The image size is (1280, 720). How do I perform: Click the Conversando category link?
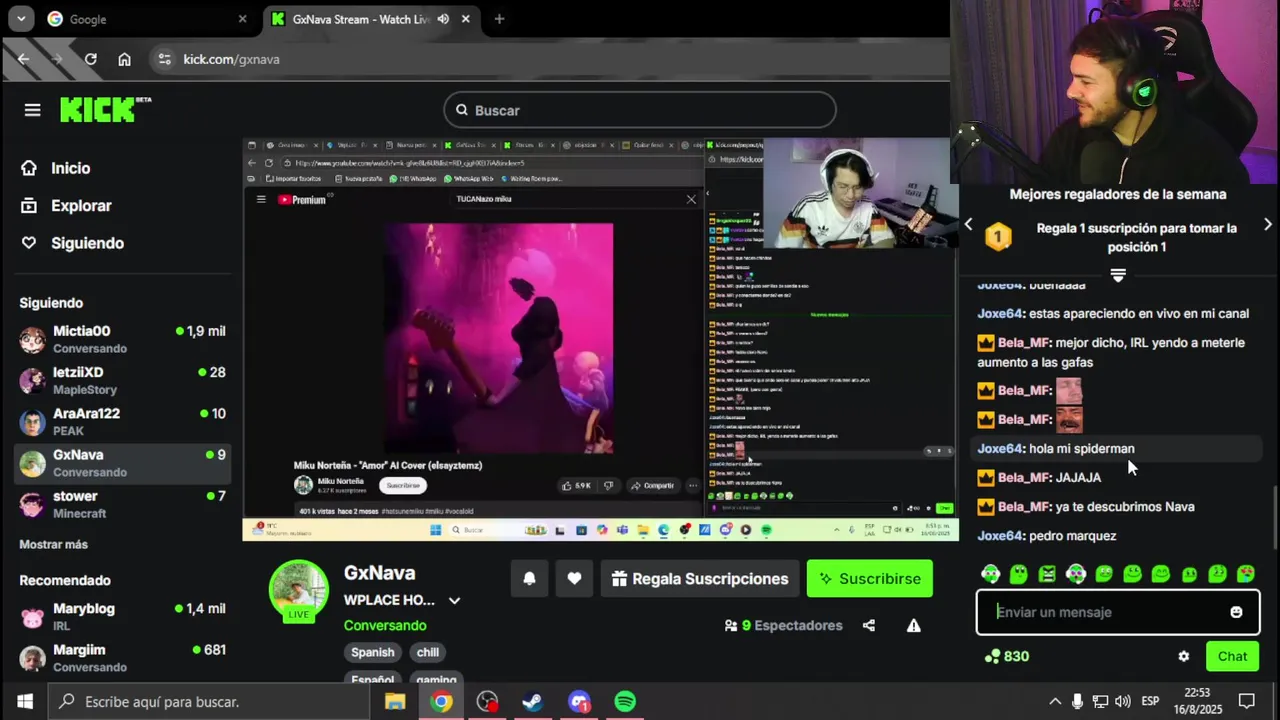click(385, 625)
